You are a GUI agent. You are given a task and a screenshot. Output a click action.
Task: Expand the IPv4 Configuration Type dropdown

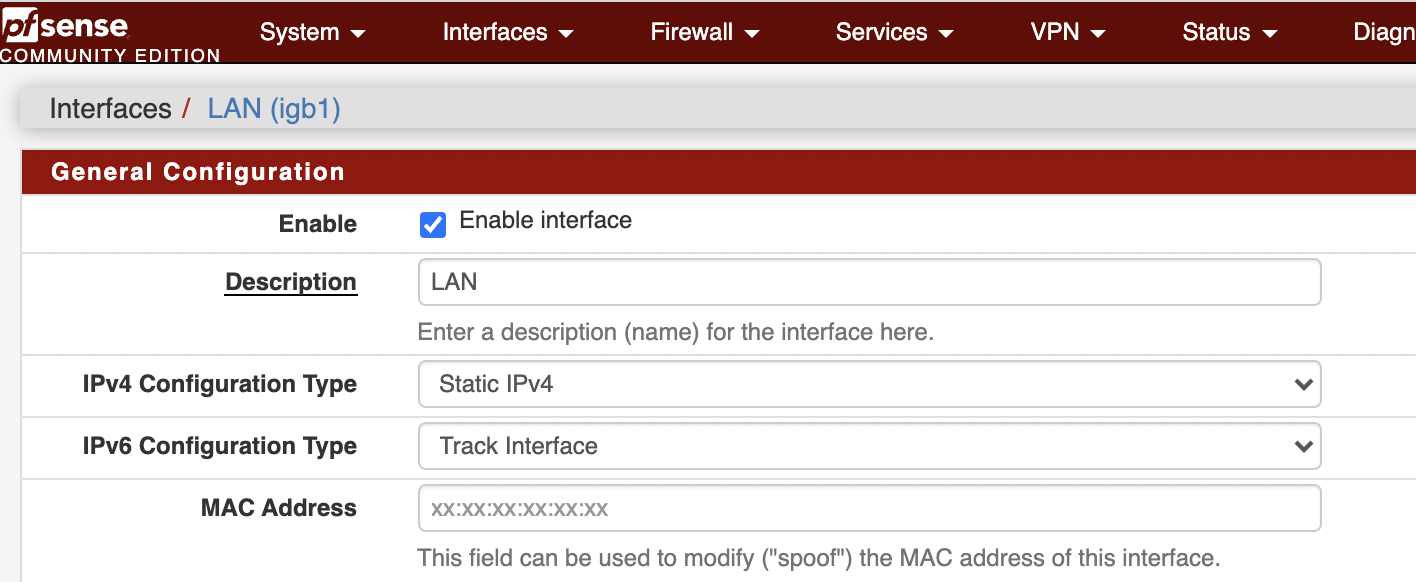click(x=869, y=384)
